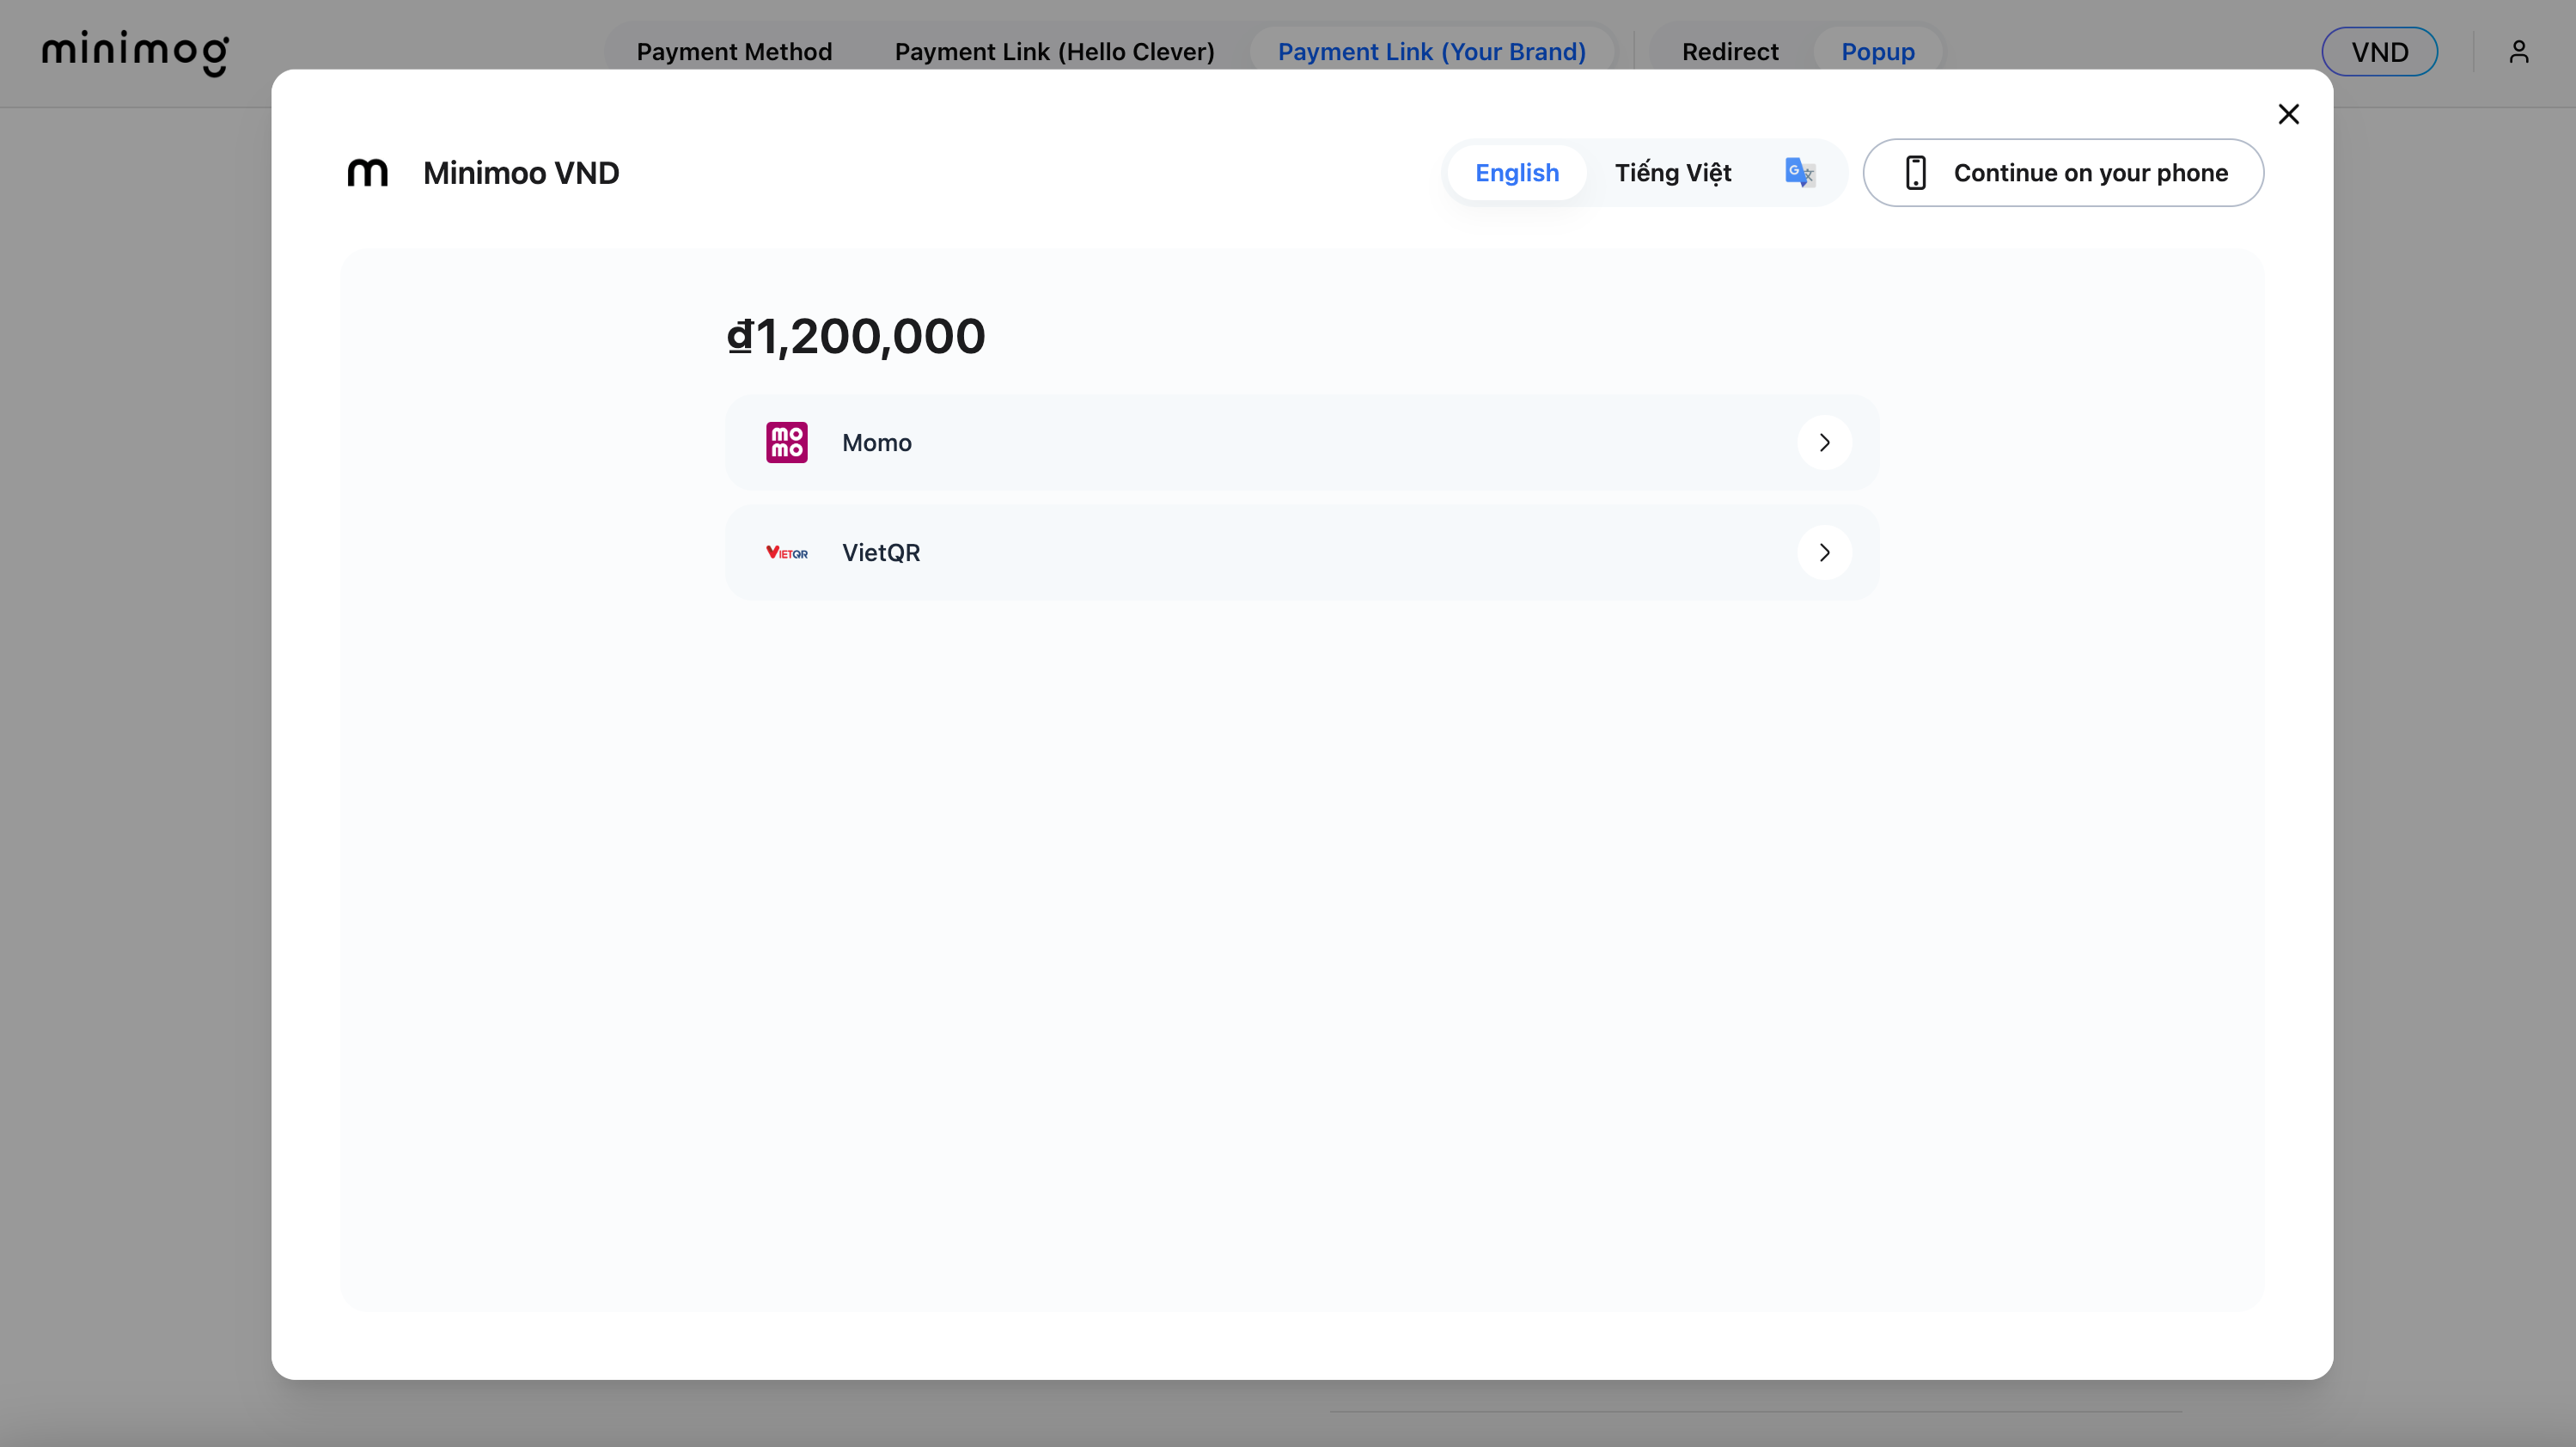Expand the VietQR payment option
This screenshot has height=1447, width=2576.
coord(1823,552)
